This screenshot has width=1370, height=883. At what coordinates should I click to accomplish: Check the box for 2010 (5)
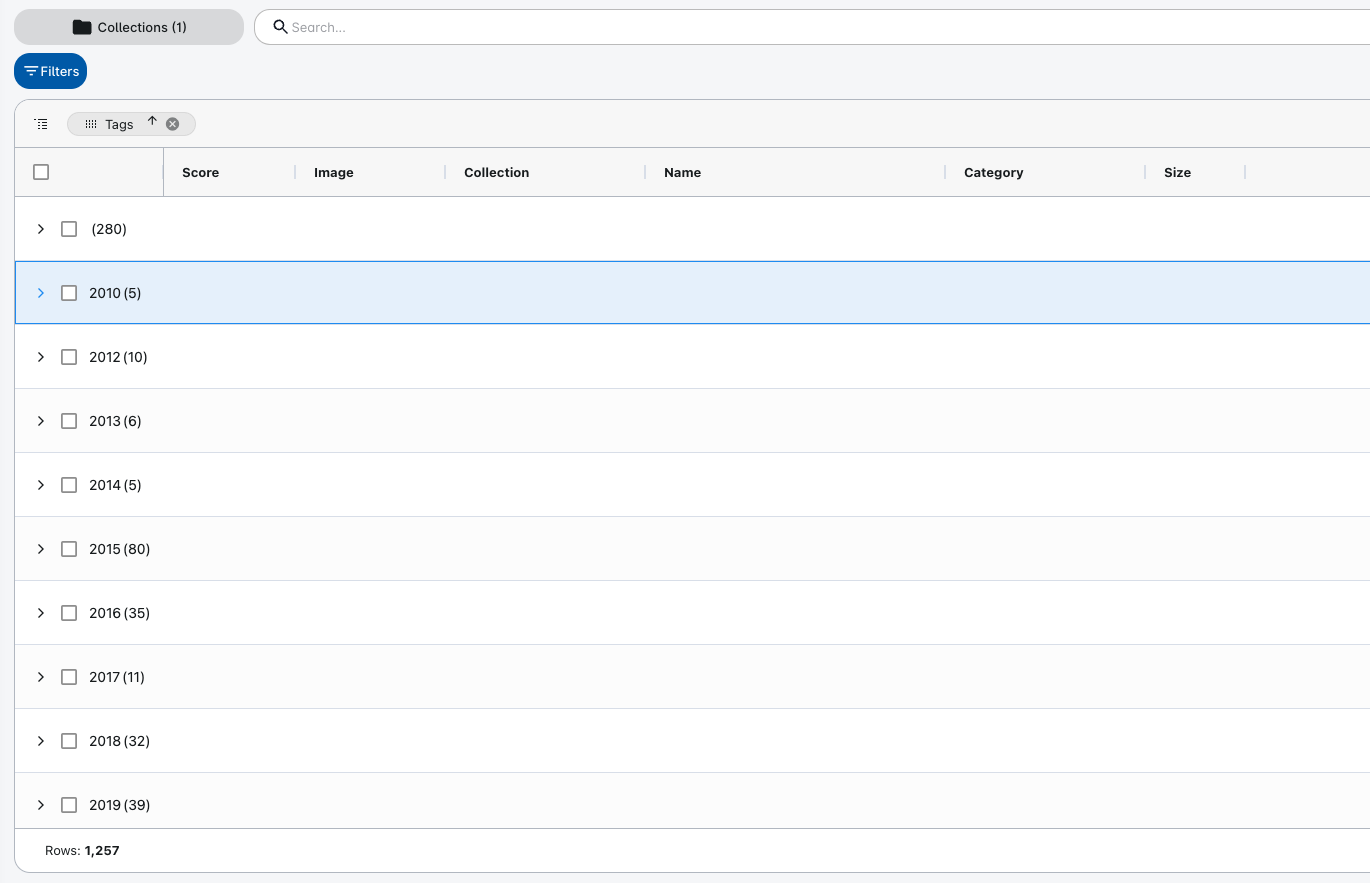[x=69, y=293]
